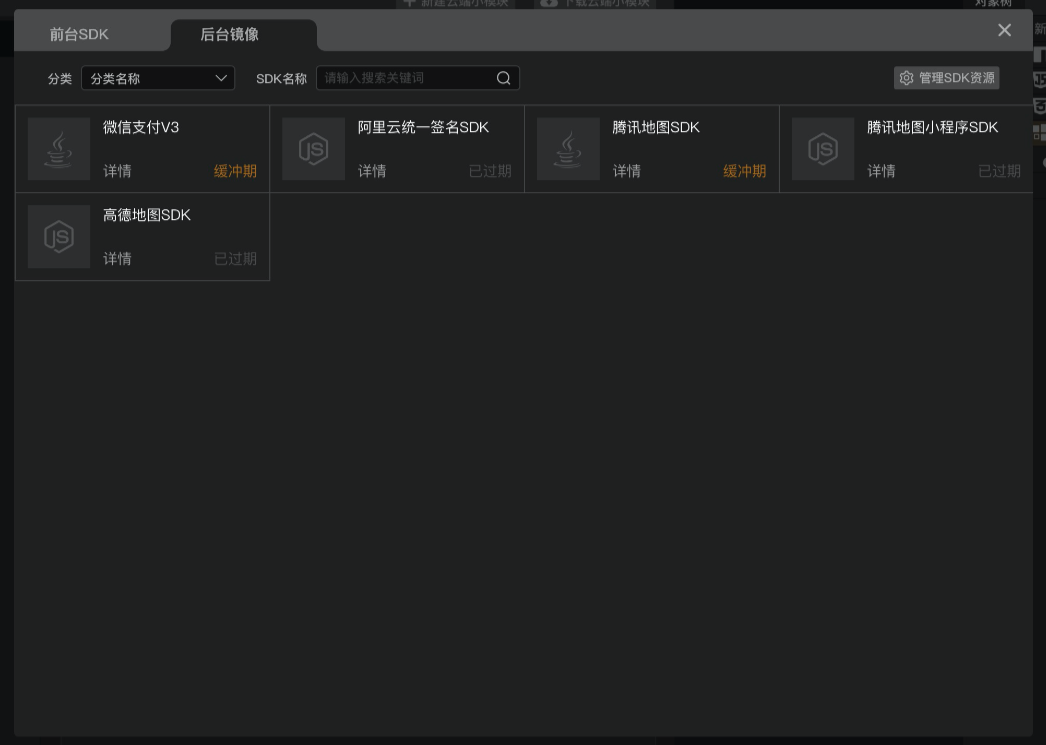Focus the SDK名称 search field
Screen dimensions: 1046x745
418,78
